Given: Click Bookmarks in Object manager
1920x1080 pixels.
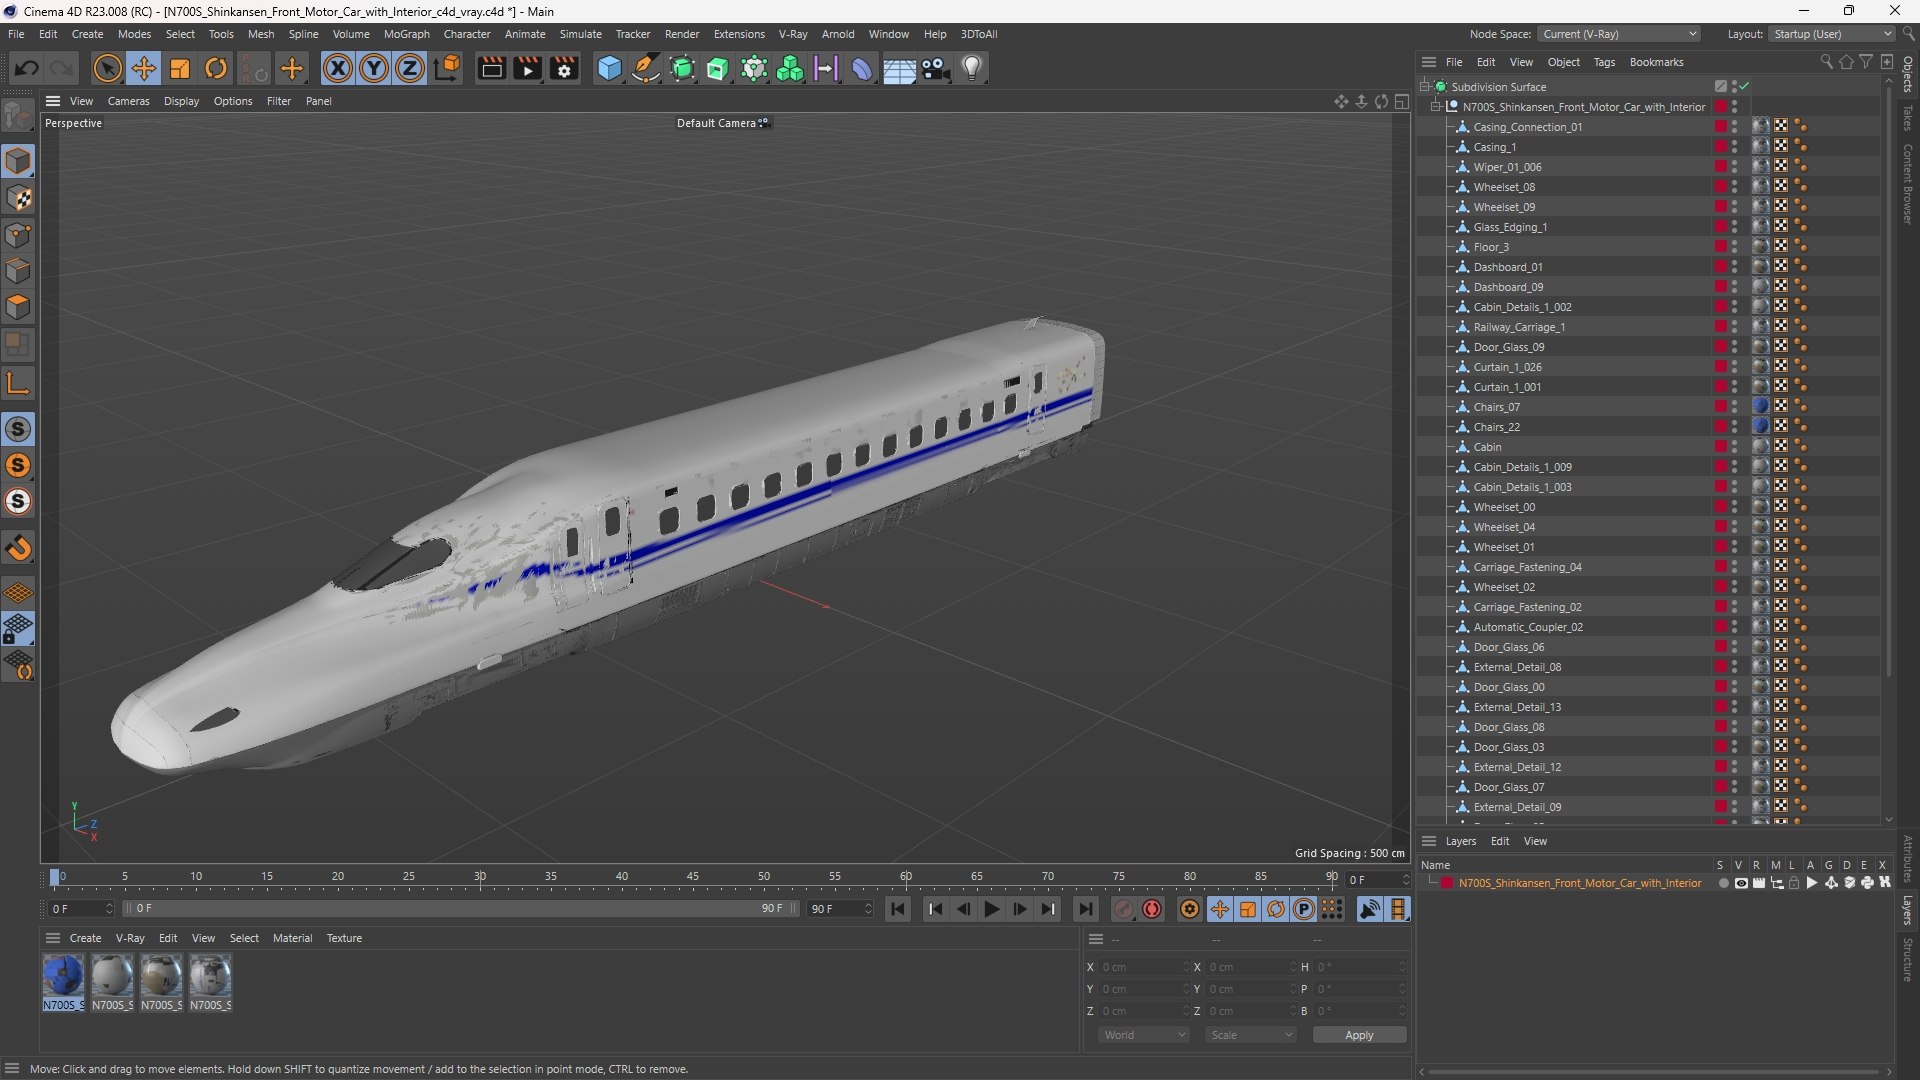Looking at the screenshot, I should click(x=1656, y=62).
